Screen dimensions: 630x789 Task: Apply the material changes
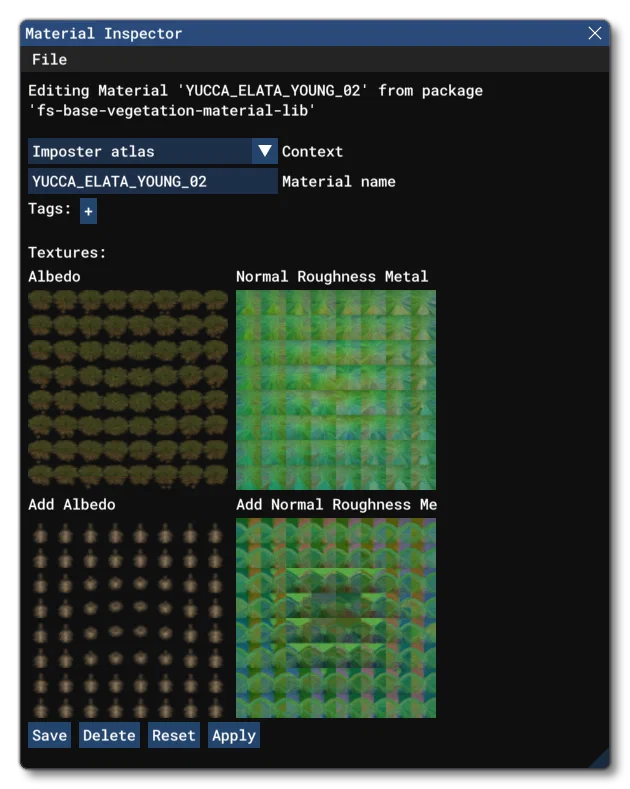(x=234, y=735)
